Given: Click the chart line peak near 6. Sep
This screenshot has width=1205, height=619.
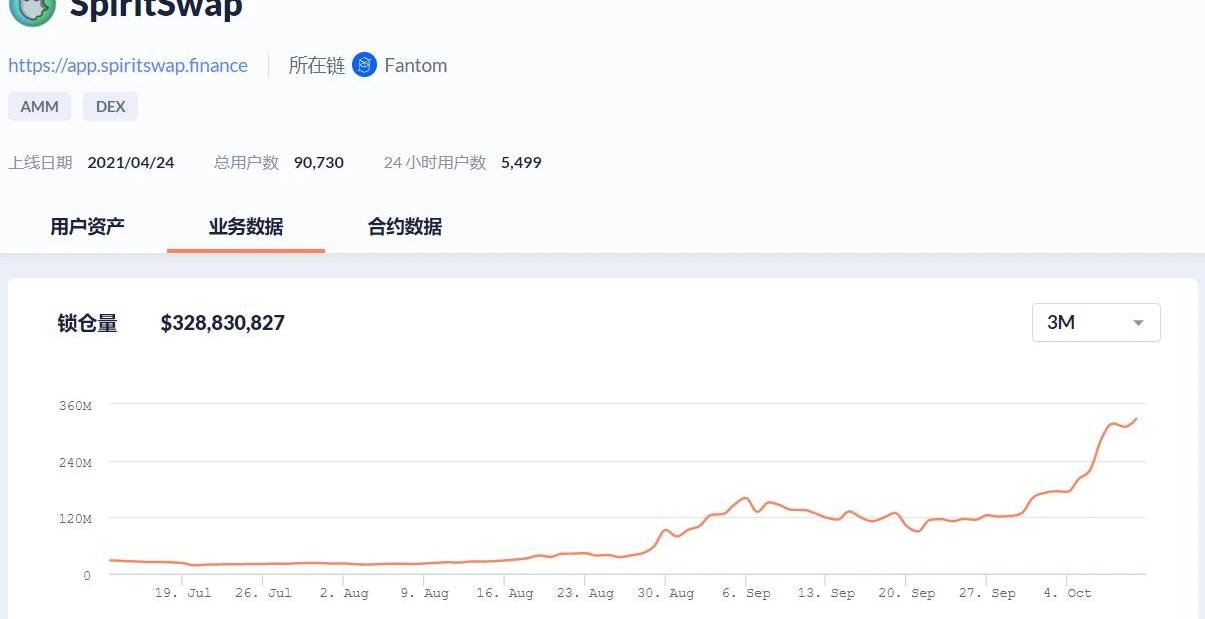Looking at the screenshot, I should pyautogui.click(x=745, y=498).
